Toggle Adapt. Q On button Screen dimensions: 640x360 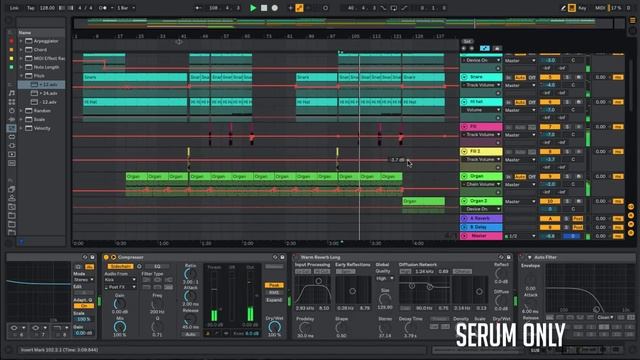(84, 306)
